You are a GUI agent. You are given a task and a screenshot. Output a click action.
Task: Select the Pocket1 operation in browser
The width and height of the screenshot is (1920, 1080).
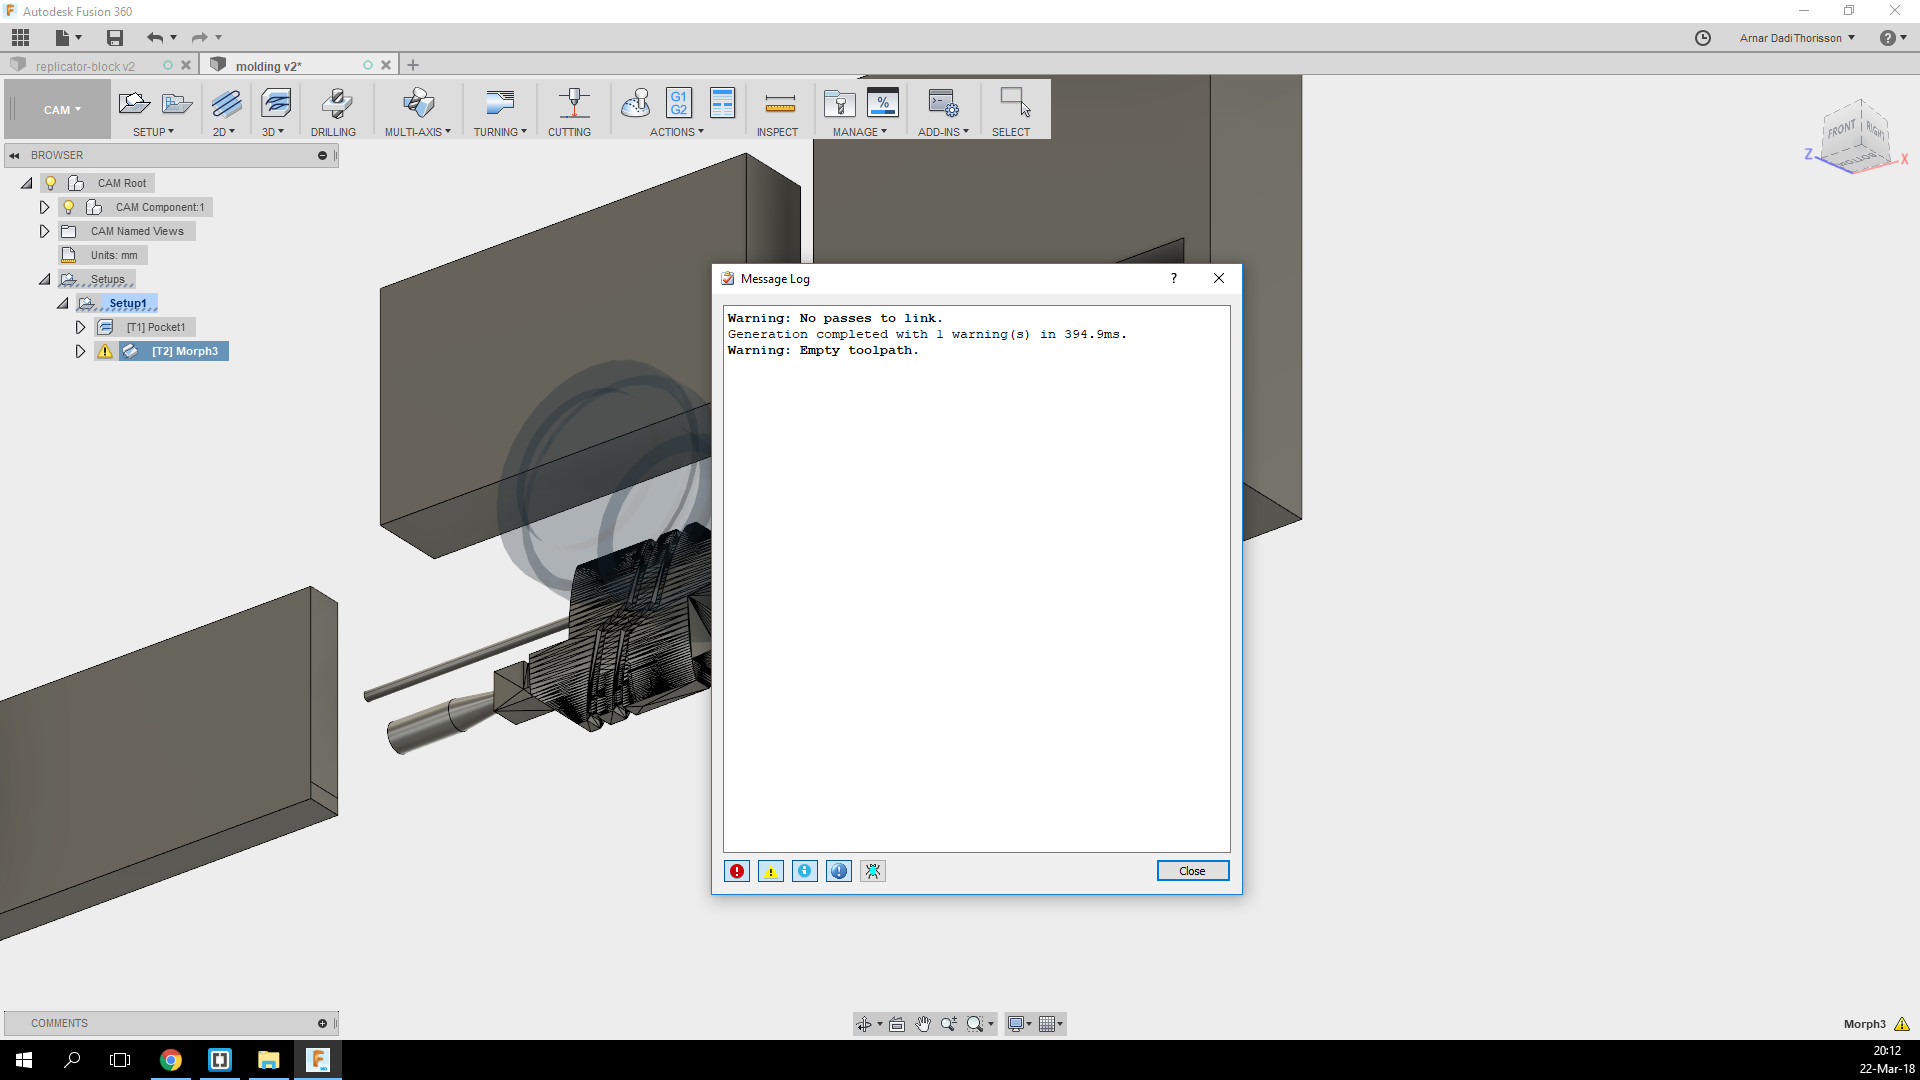click(x=155, y=327)
